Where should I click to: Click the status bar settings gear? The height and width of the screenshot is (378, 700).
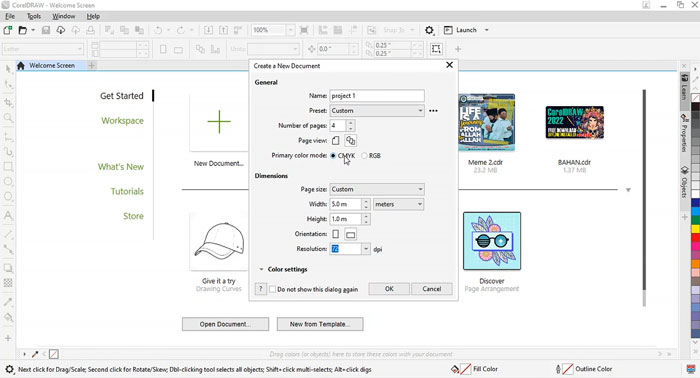[9, 370]
